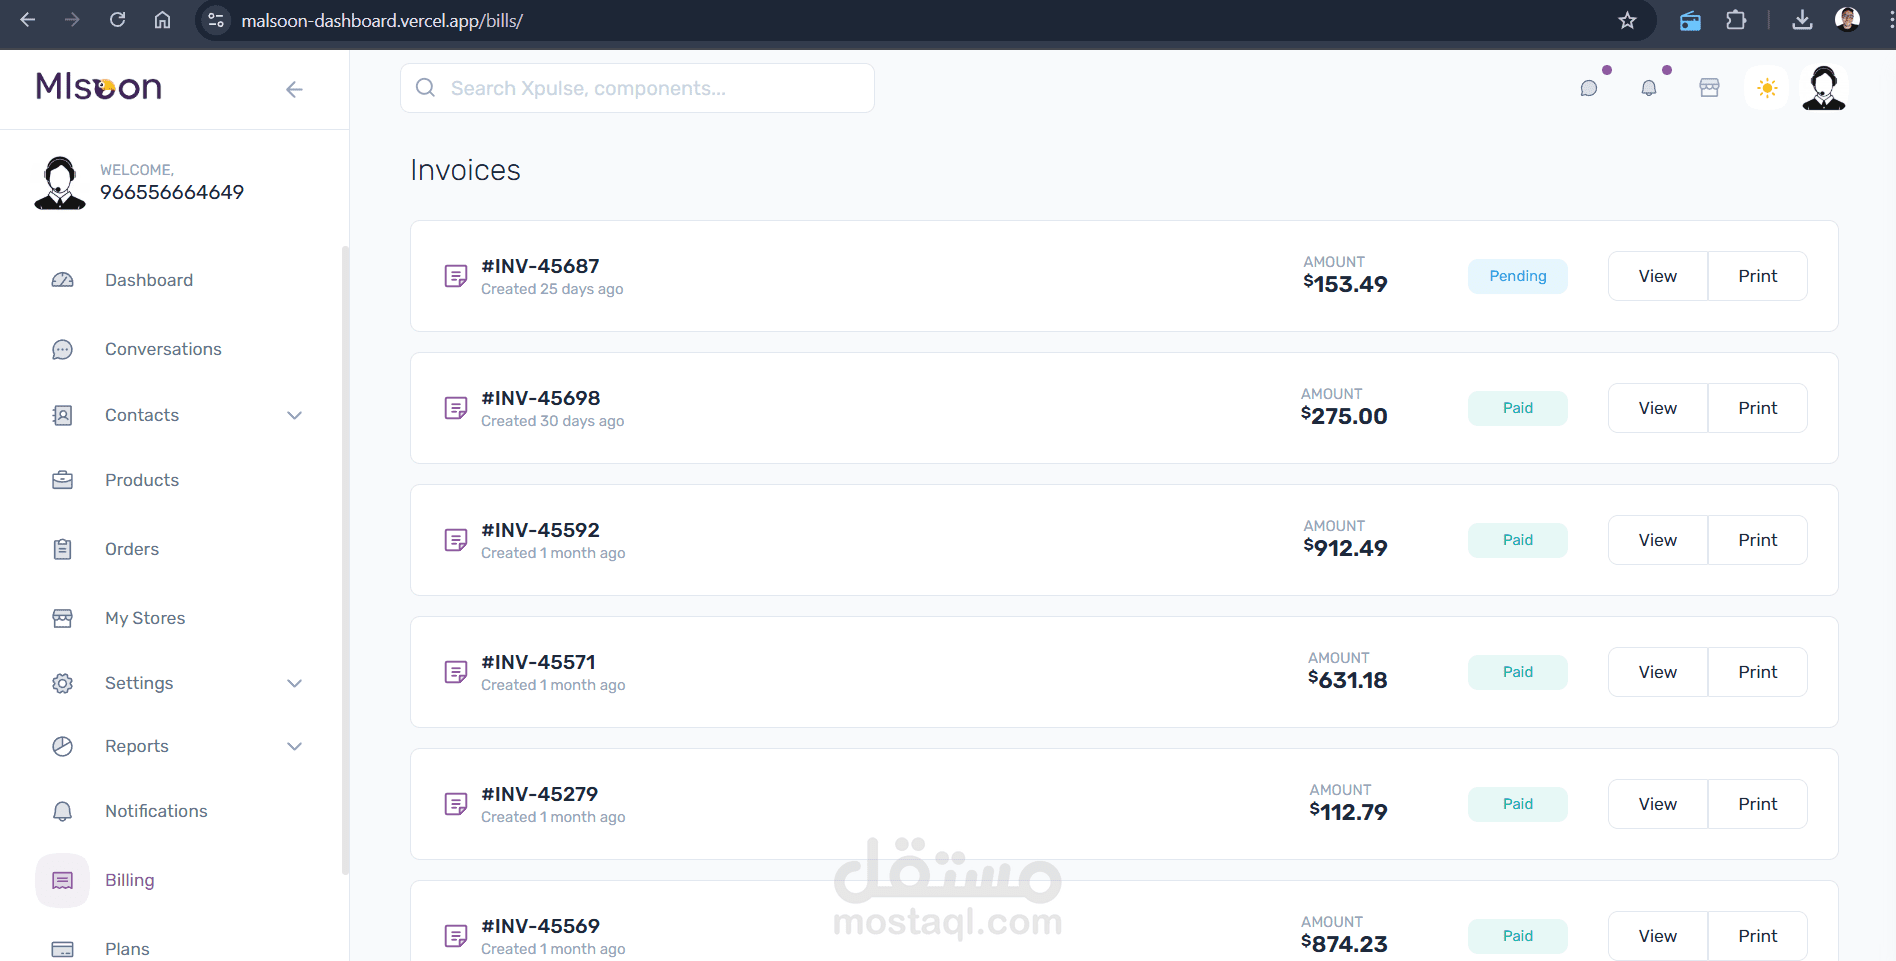
Task: Collapse the sidebar with the back arrow
Action: tap(294, 89)
